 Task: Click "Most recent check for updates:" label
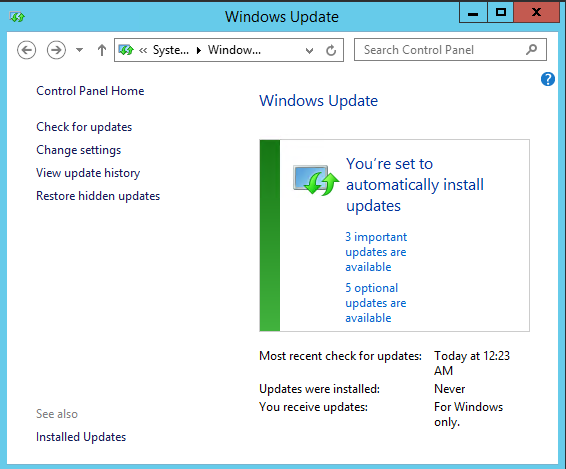tap(340, 356)
